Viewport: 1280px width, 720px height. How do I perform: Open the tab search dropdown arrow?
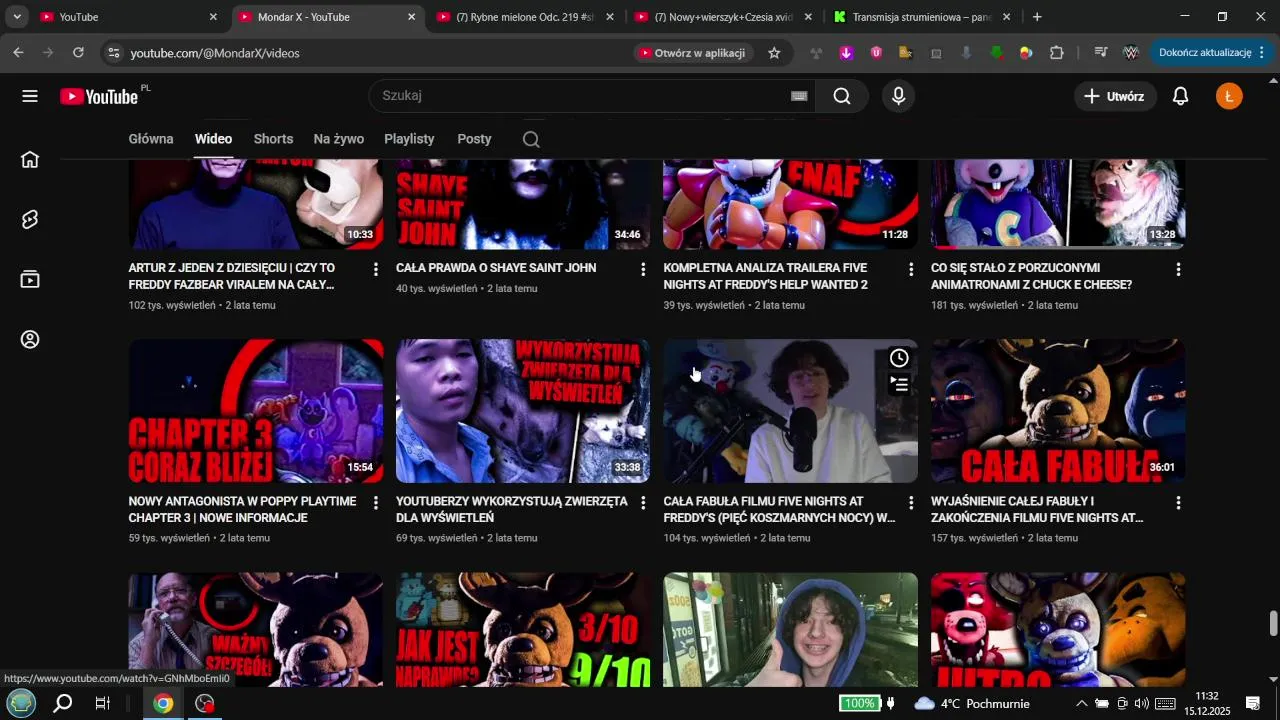(x=17, y=17)
